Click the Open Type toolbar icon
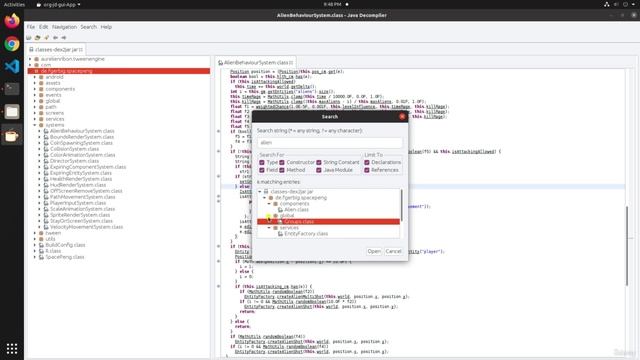The height and width of the screenshot is (360, 640). tap(38, 38)
